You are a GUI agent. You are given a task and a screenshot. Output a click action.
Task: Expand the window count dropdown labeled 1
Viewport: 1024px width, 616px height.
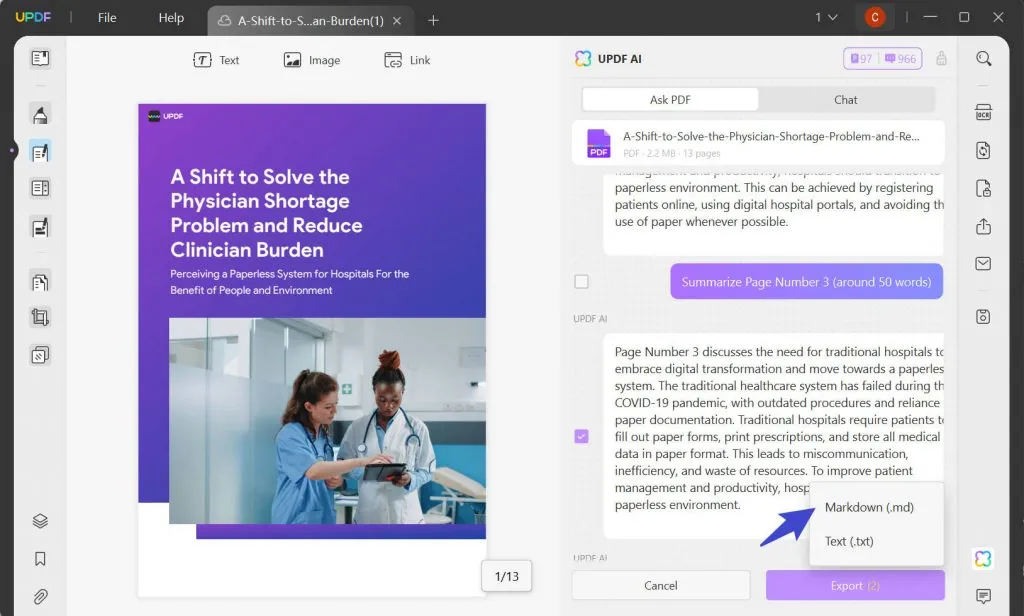click(826, 18)
